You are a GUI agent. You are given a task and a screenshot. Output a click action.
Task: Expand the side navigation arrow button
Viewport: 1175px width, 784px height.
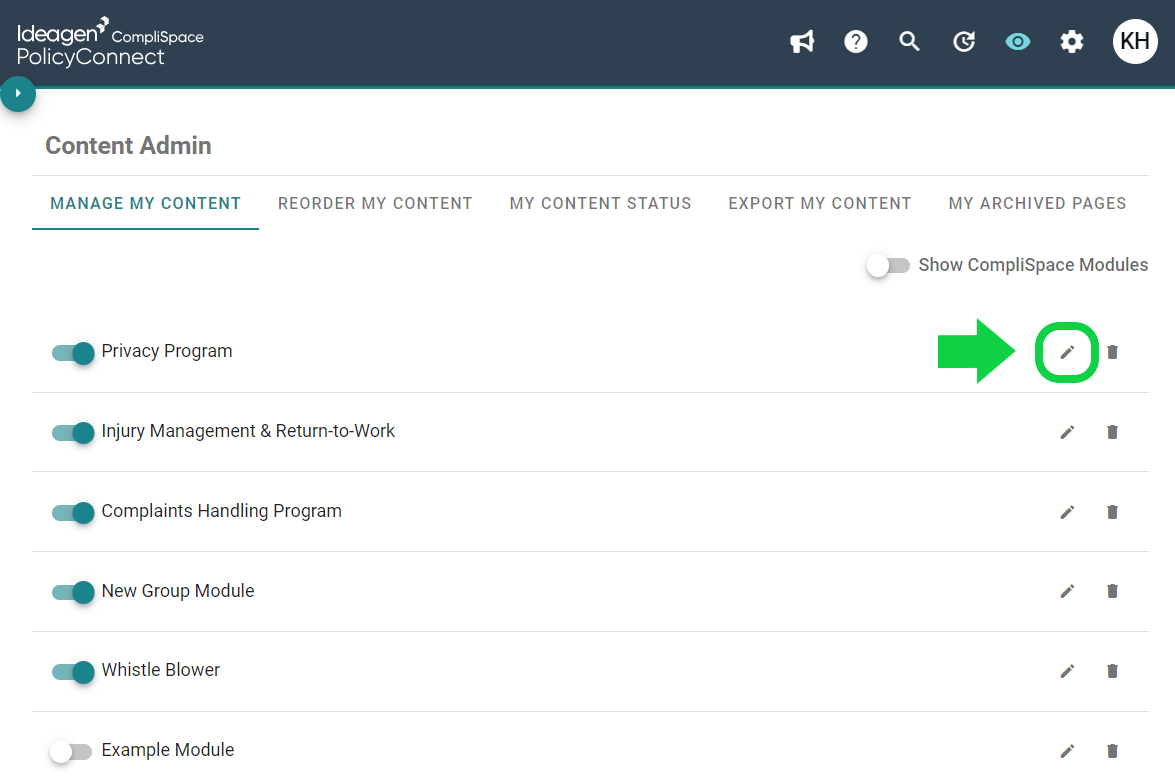click(18, 94)
